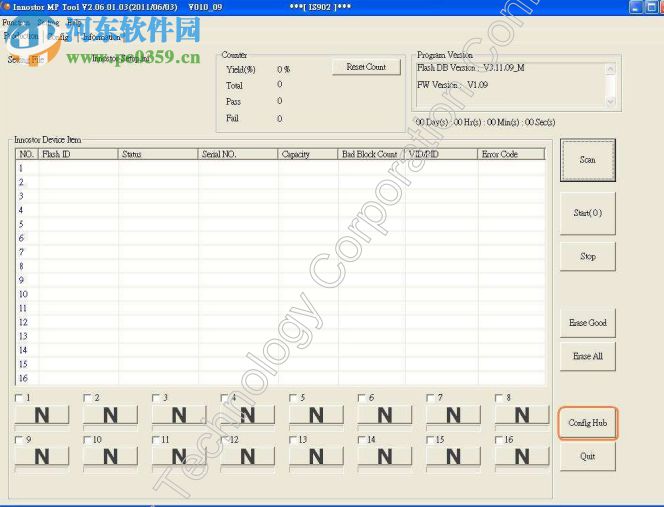Viewport: 664px width, 507px height.
Task: Click the N status button under port 5
Action: tap(316, 415)
